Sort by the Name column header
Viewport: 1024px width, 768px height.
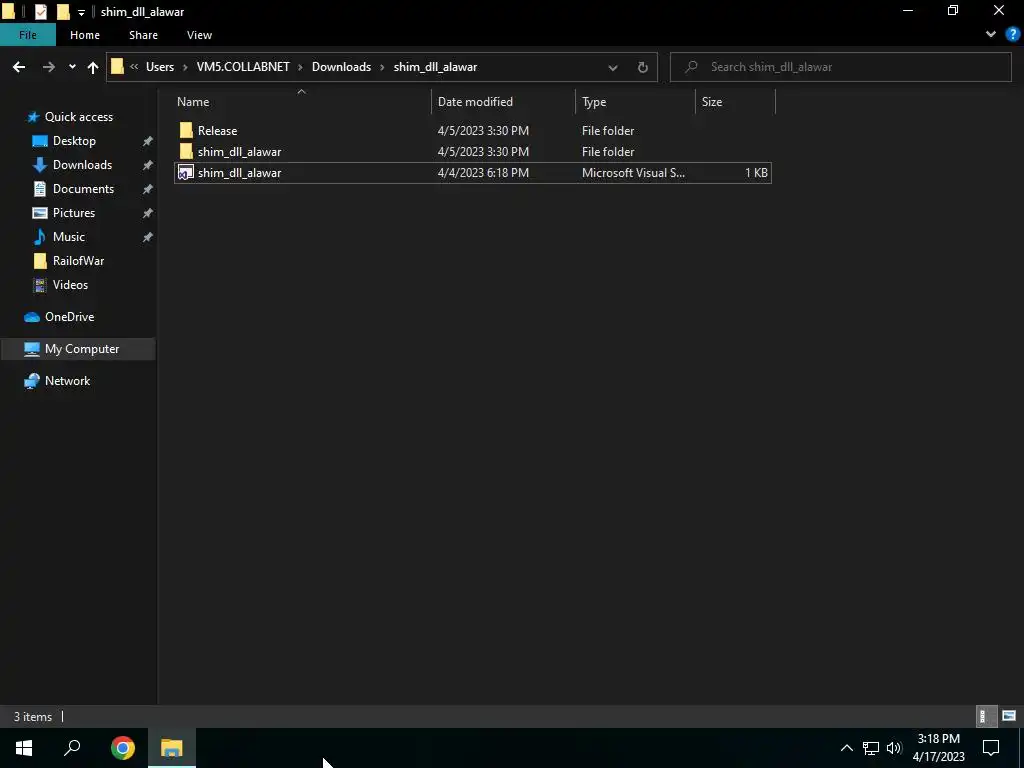pos(300,102)
